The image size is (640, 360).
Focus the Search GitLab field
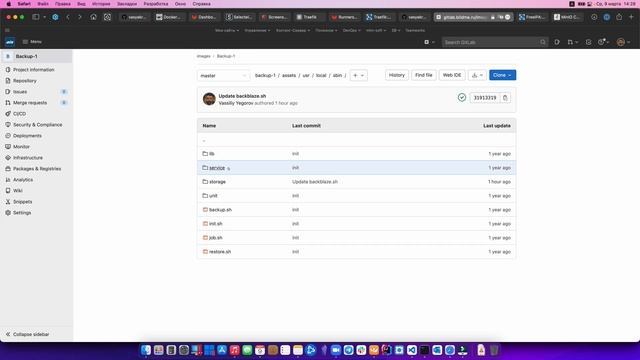tap(494, 42)
